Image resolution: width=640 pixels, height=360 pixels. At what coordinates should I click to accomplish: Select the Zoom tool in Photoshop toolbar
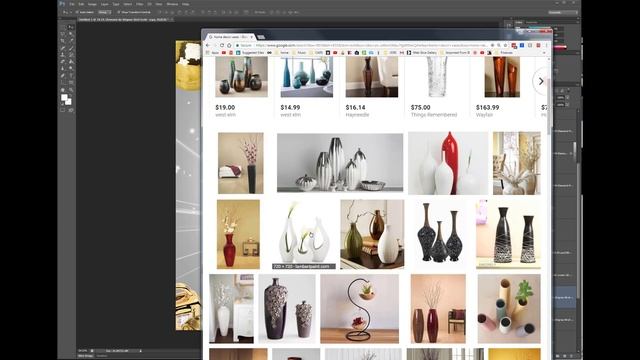[x=71, y=90]
